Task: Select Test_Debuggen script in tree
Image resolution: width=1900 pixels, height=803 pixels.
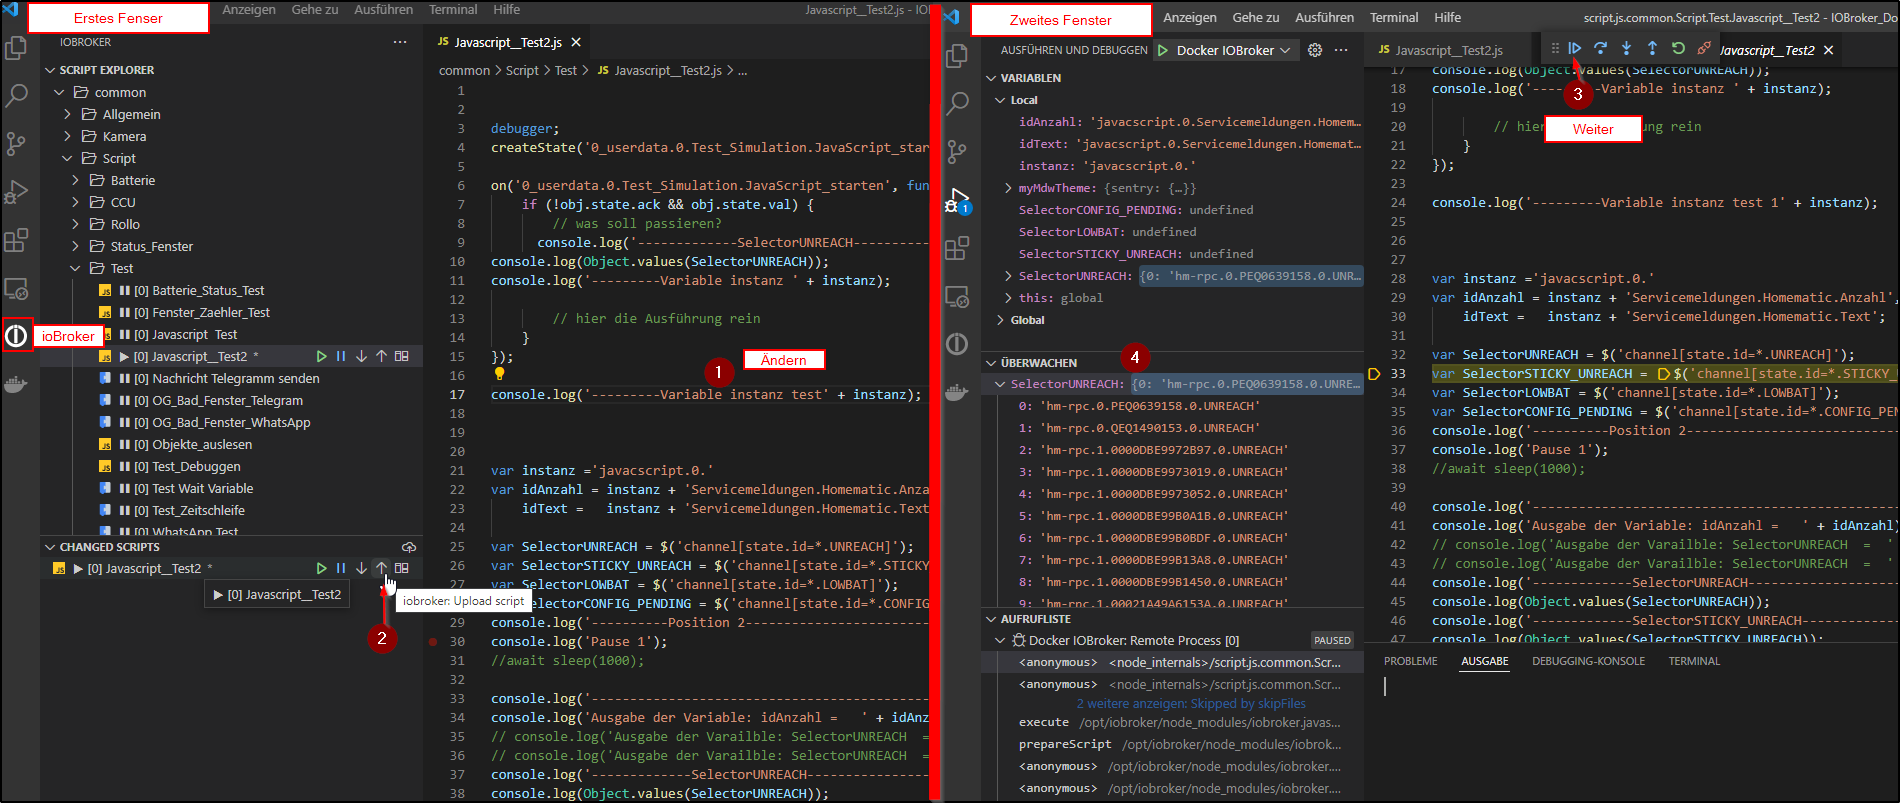Action: (x=196, y=466)
